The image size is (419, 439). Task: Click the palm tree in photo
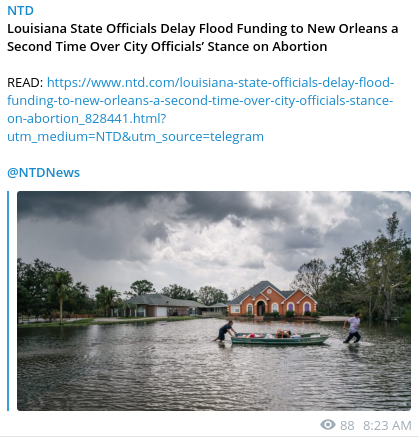coord(60,295)
